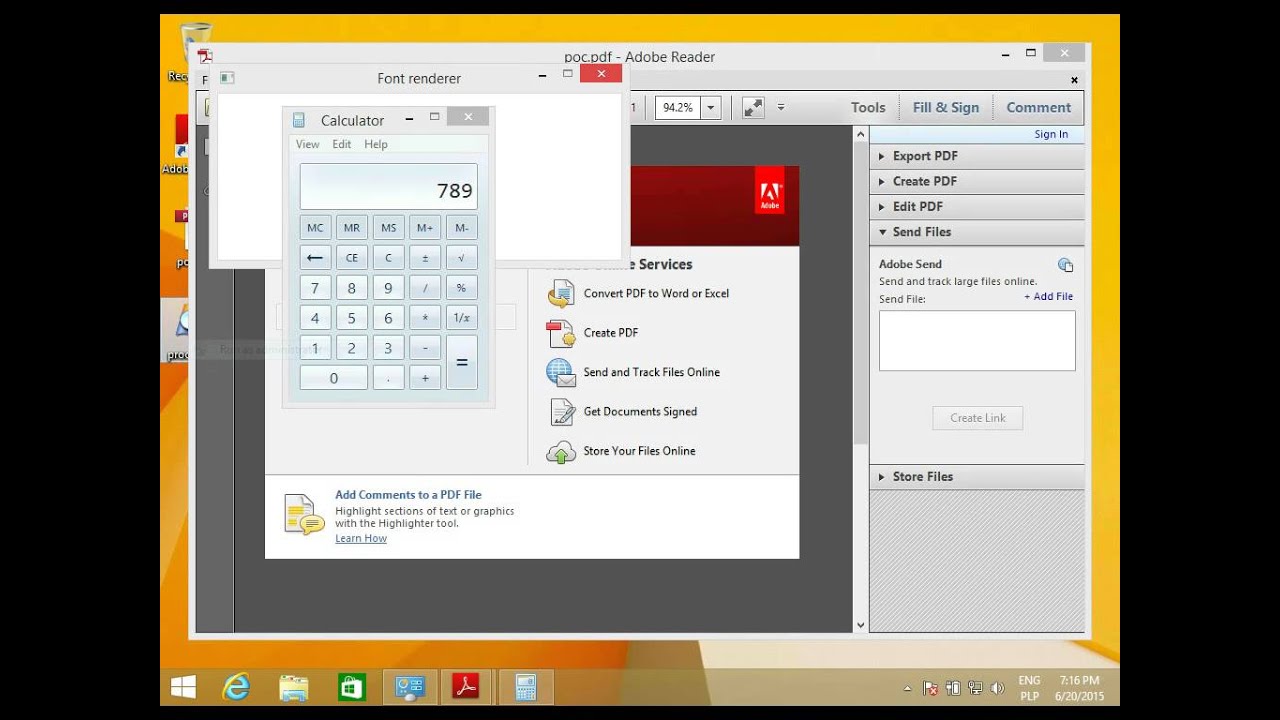The width and height of the screenshot is (1280, 720).
Task: Click the Create Link button
Action: pos(978,418)
